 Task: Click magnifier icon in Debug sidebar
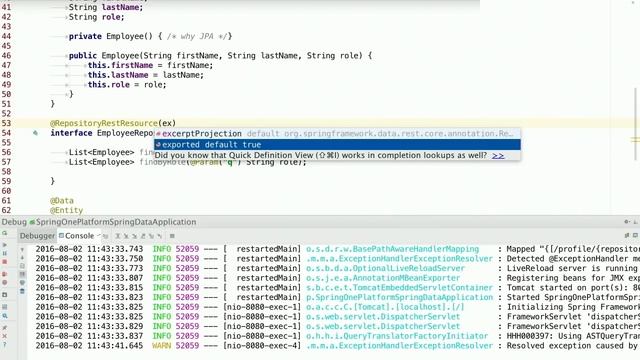point(4,316)
